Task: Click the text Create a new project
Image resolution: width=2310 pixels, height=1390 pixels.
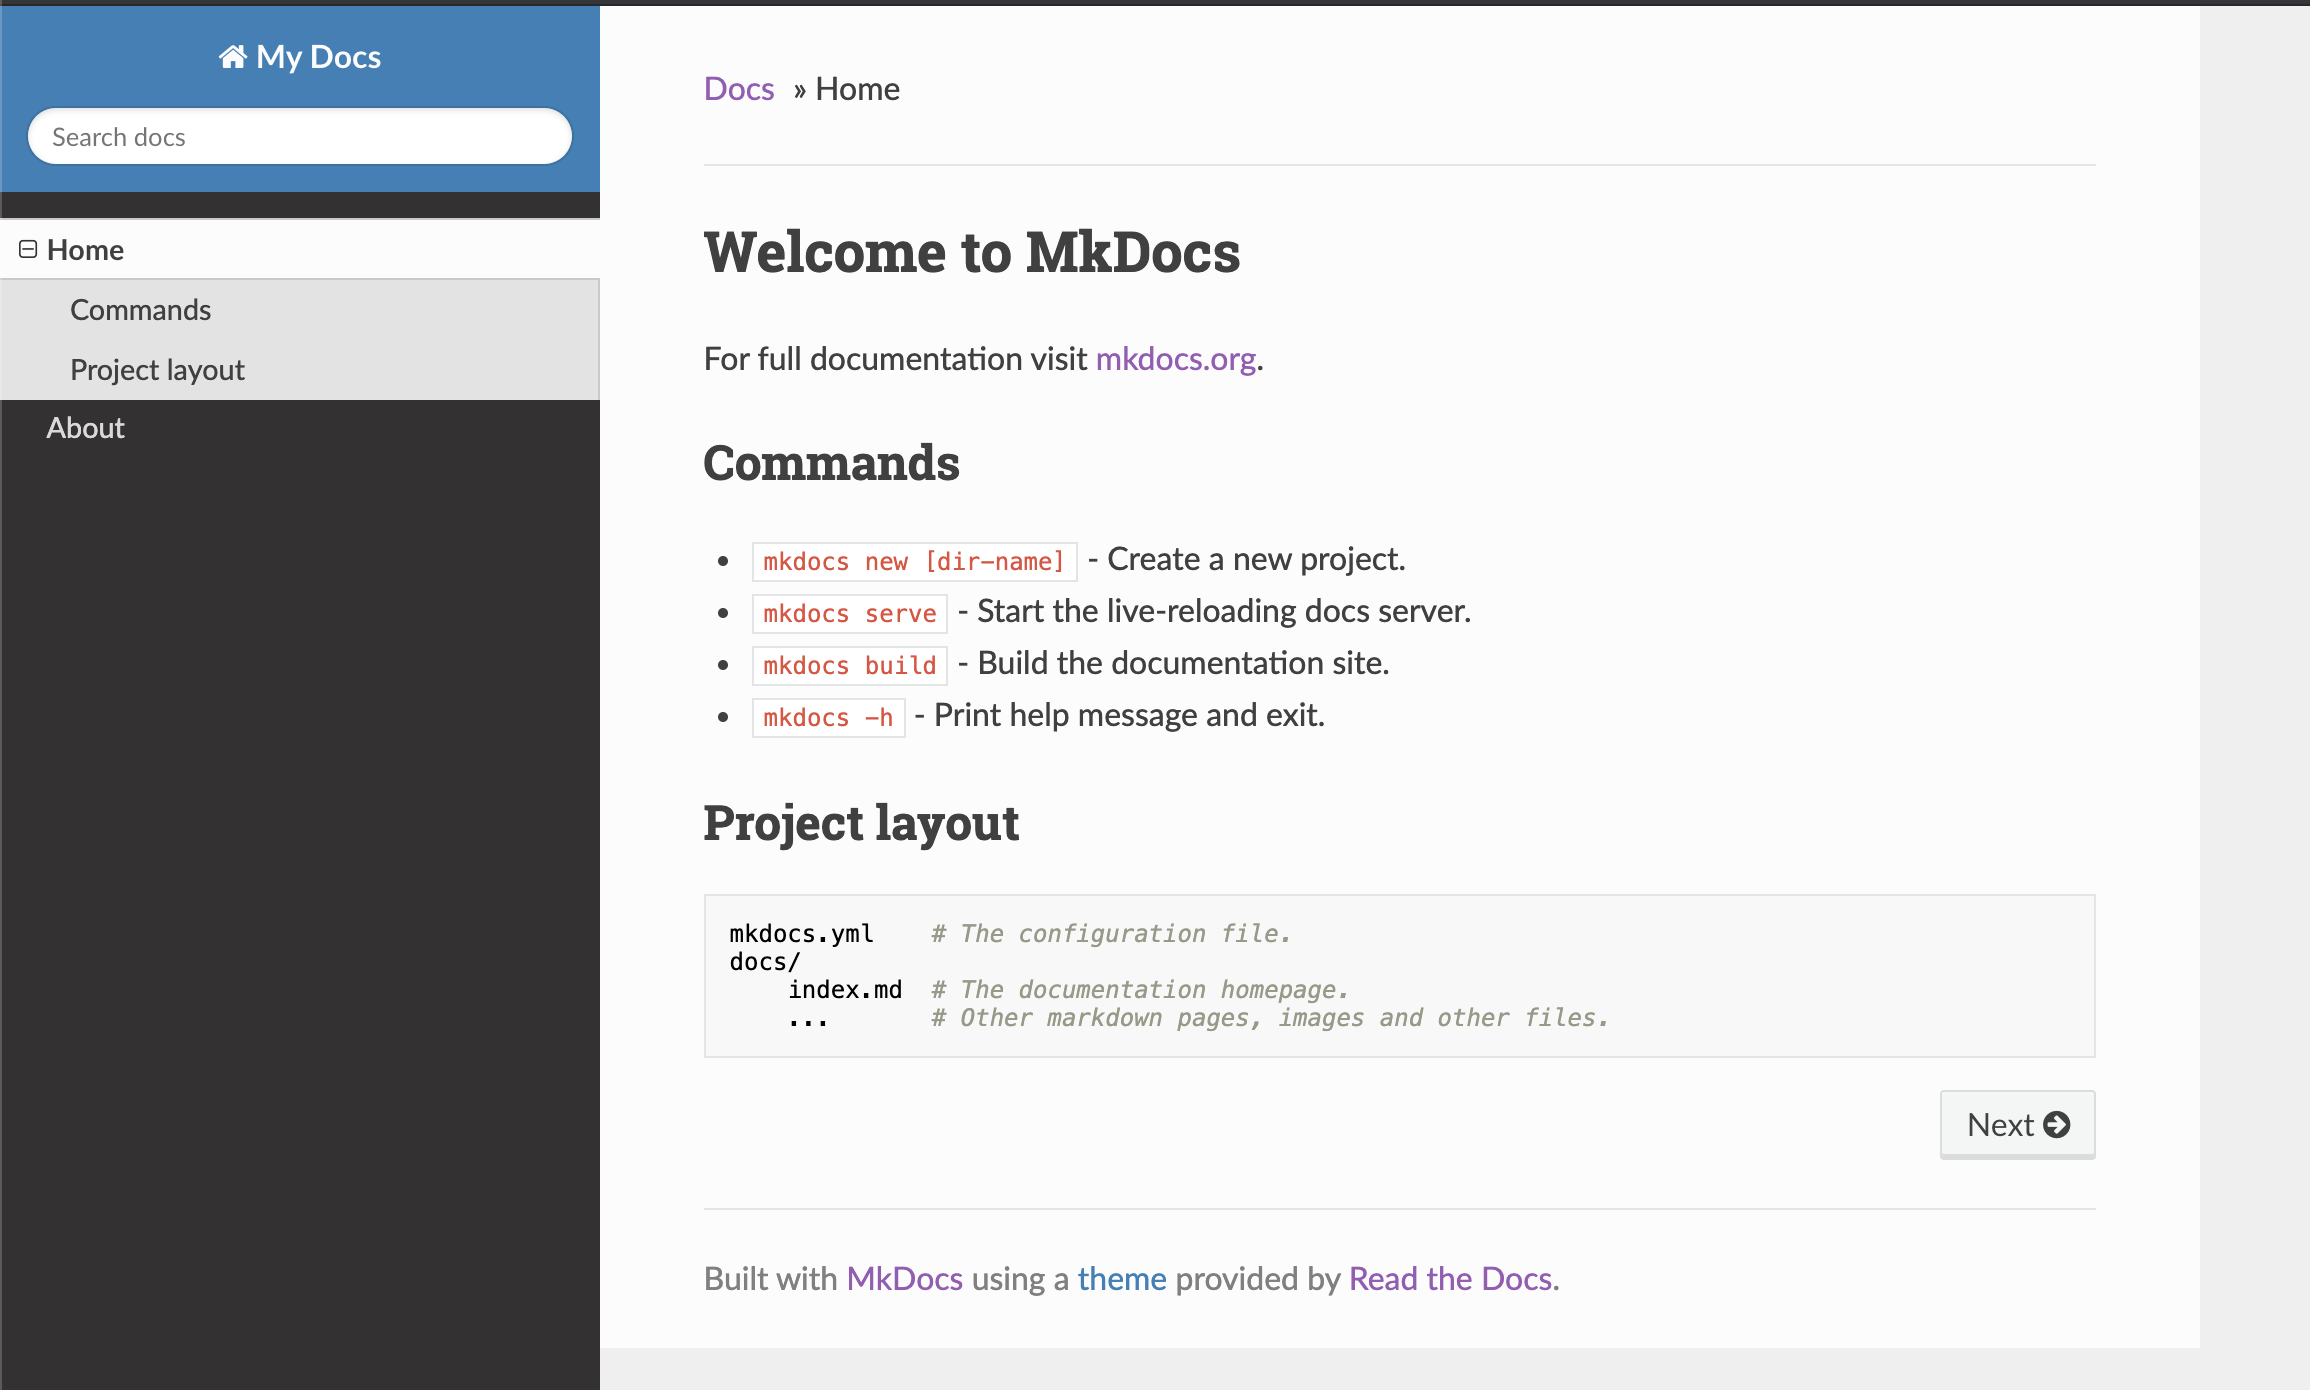Action: point(1256,559)
